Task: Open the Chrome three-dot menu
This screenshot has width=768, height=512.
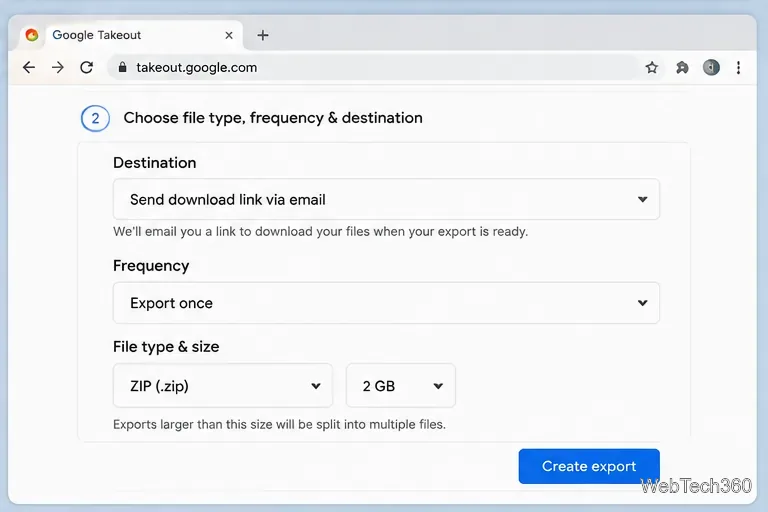Action: coord(738,67)
